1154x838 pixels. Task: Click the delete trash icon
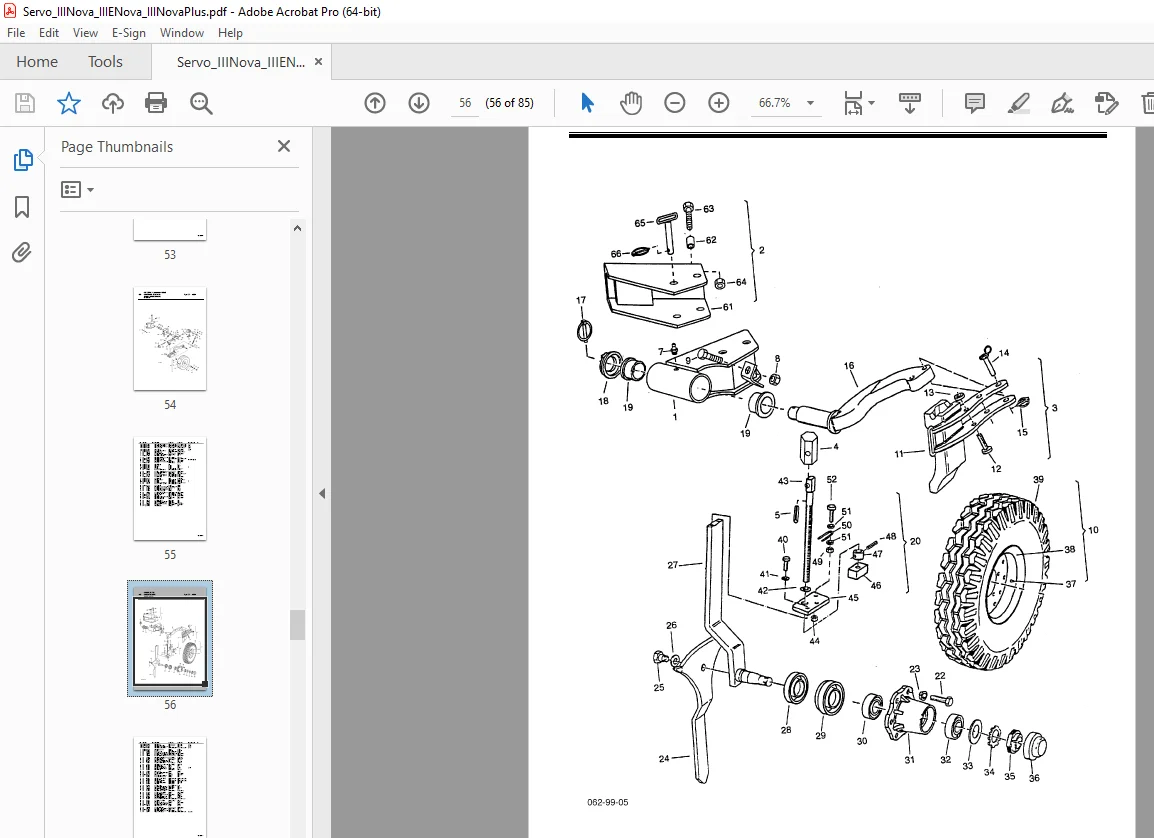click(1147, 103)
